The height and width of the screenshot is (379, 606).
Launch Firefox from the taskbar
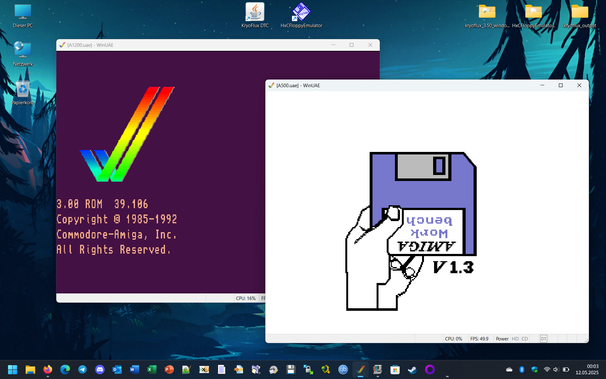pyautogui.click(x=48, y=370)
